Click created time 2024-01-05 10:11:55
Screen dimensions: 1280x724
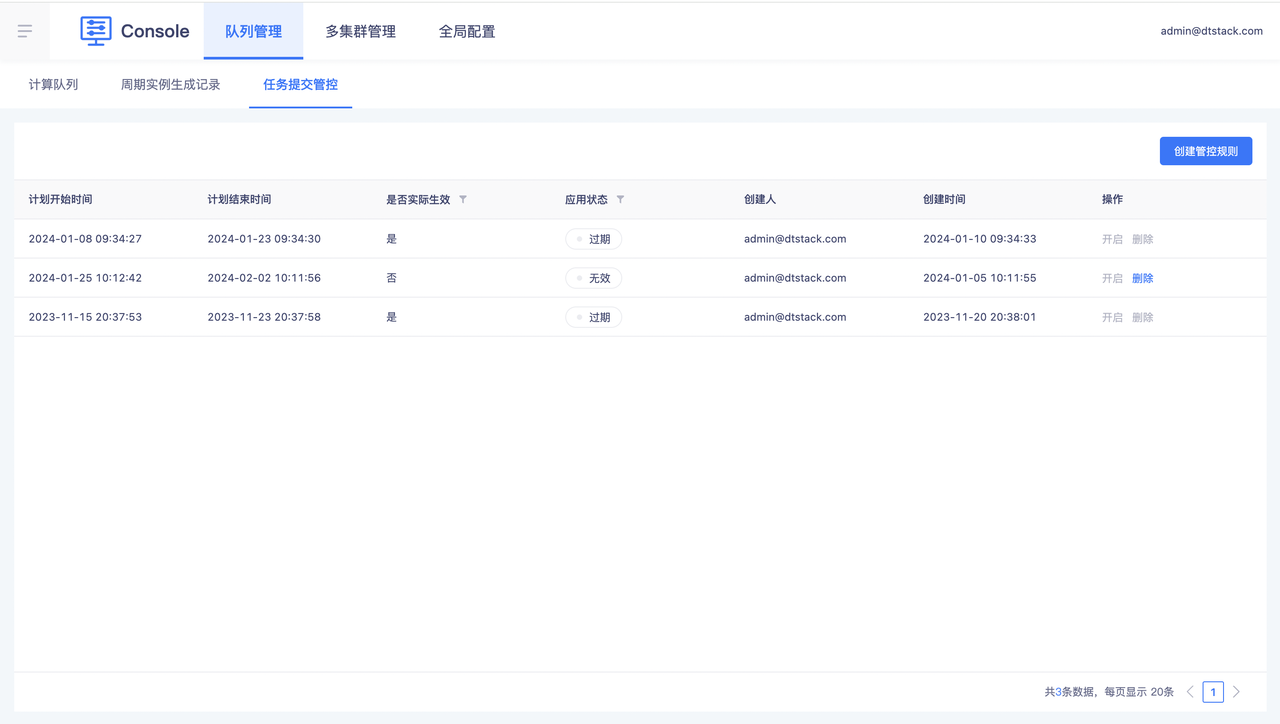point(979,278)
